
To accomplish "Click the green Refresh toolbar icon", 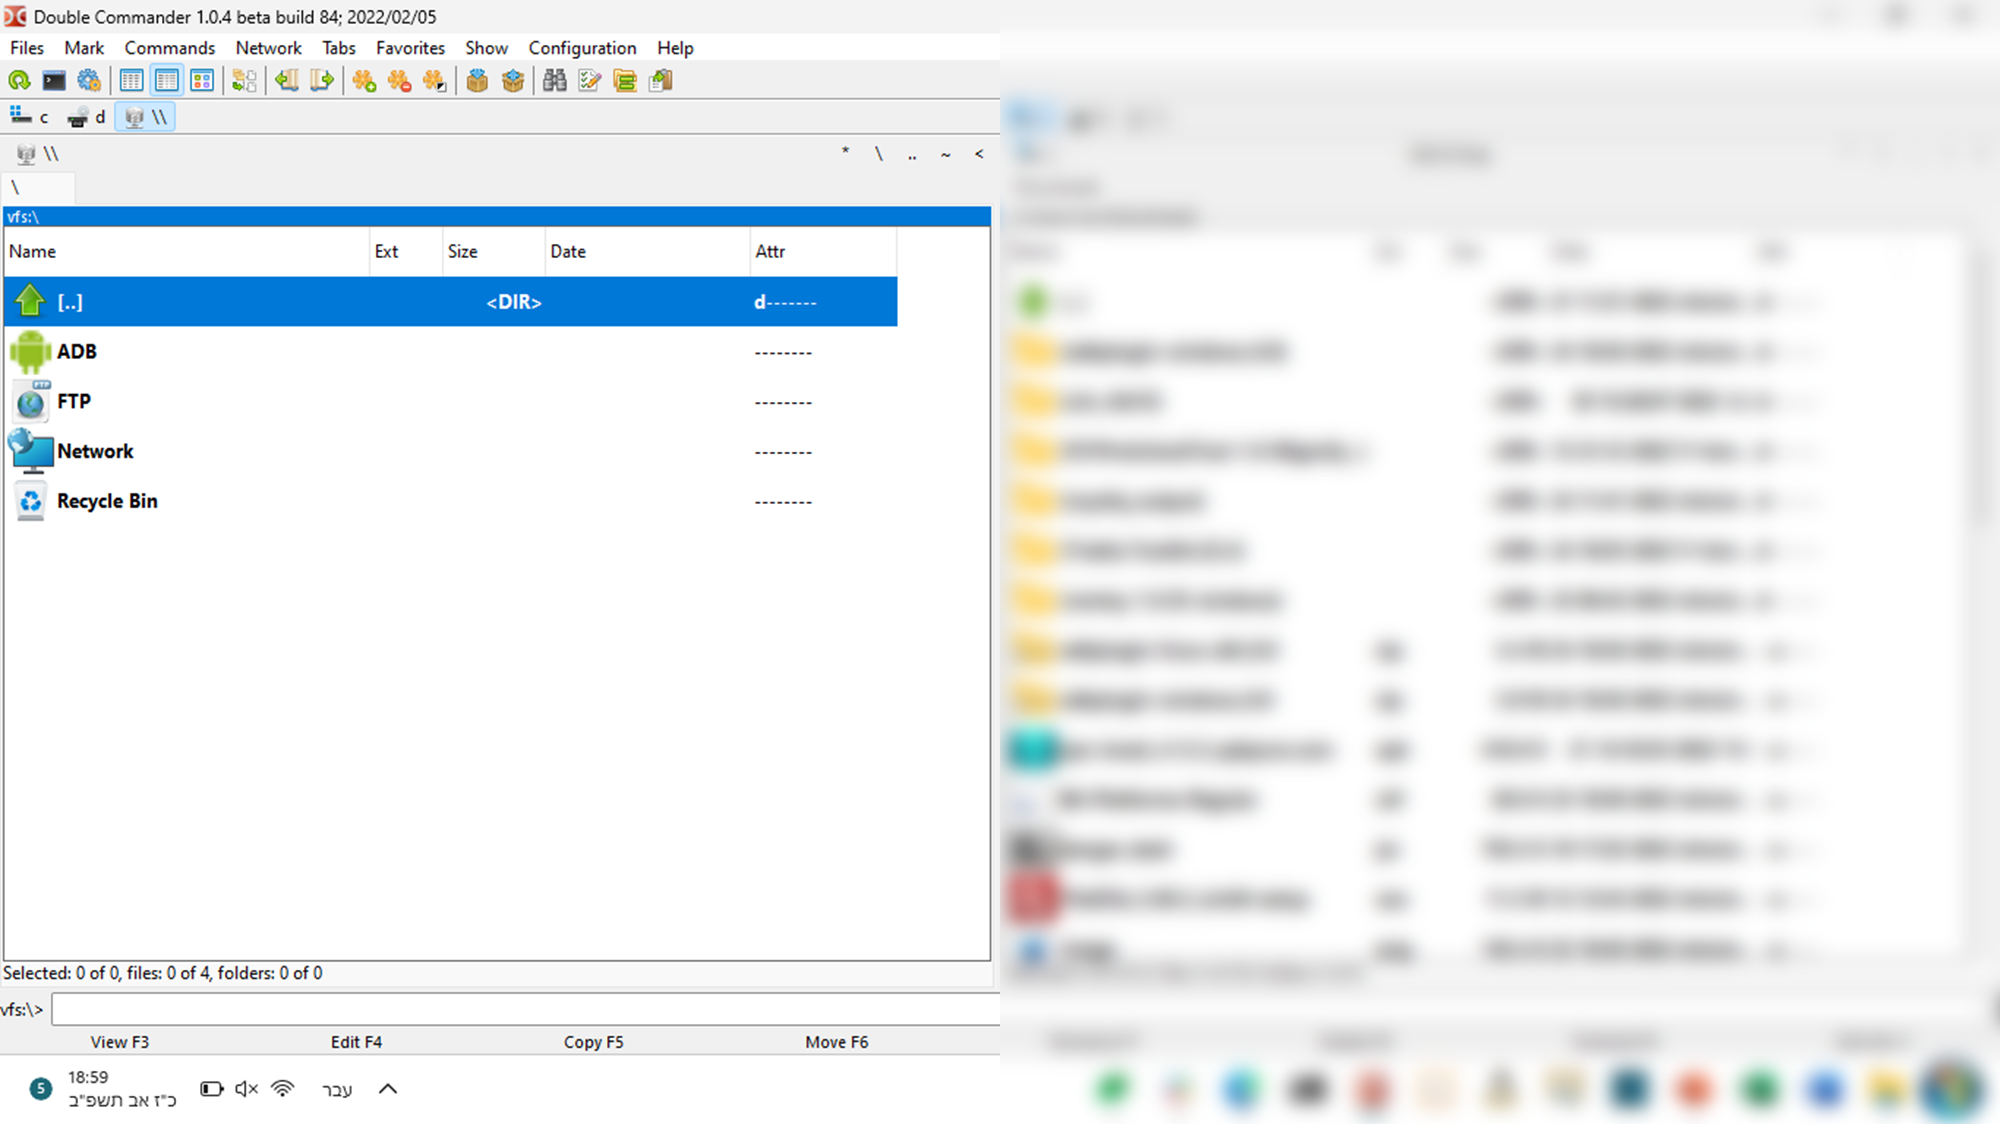I will click(x=19, y=81).
